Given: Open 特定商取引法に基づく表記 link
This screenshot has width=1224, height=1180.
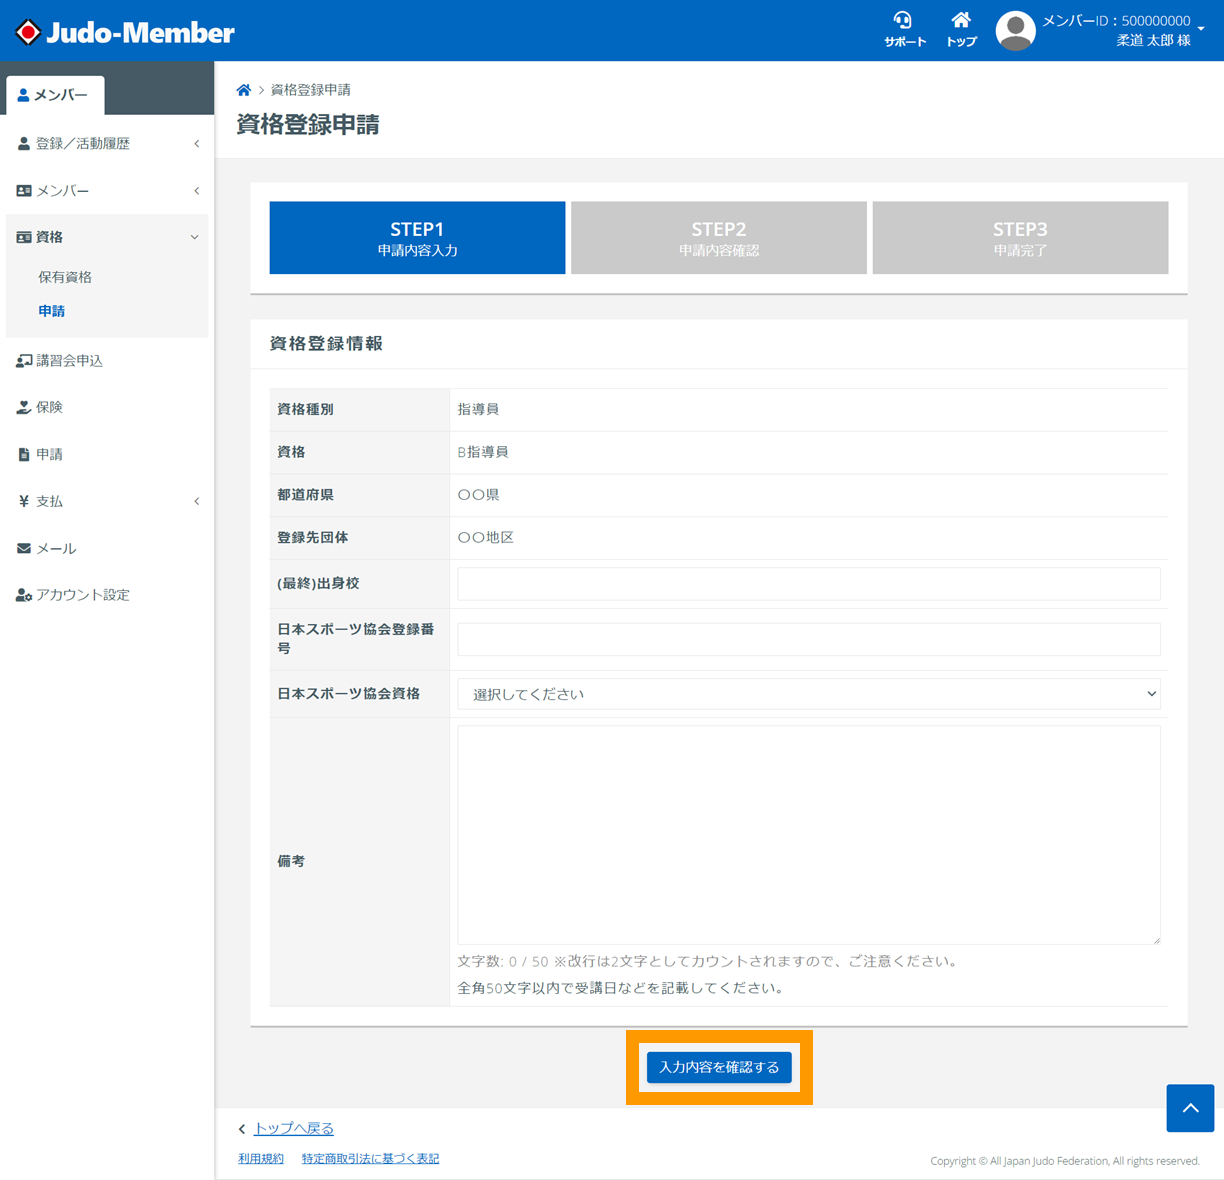Looking at the screenshot, I should point(370,1159).
